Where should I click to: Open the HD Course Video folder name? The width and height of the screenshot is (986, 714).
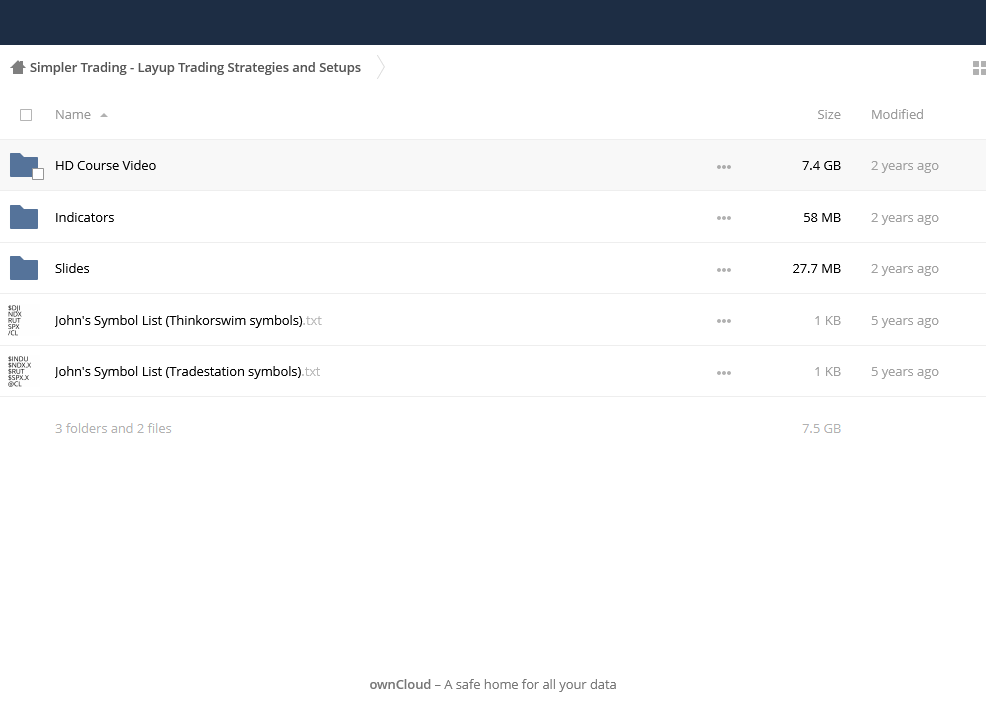pos(105,165)
